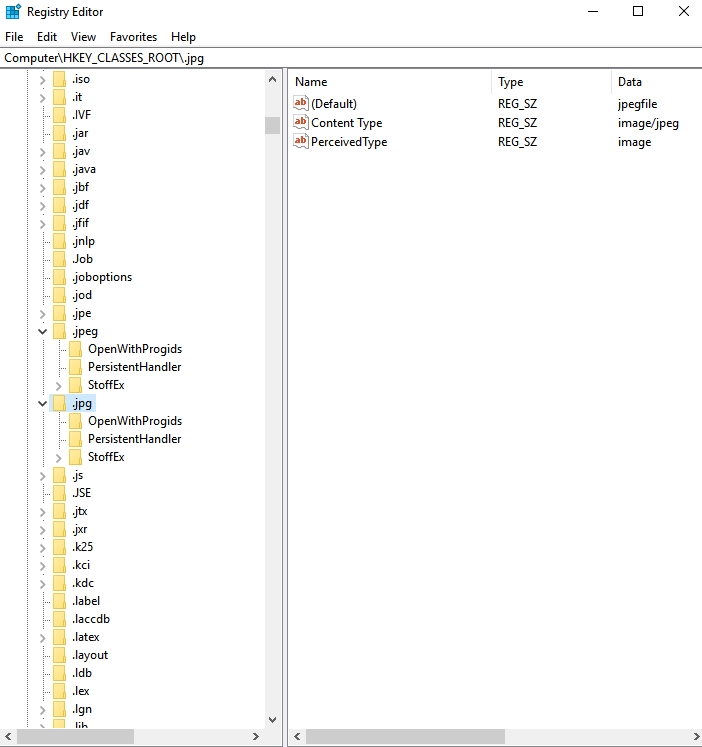The image size is (702, 747).
Task: Click the tree pane scroll down arrow
Action: [x=272, y=719]
